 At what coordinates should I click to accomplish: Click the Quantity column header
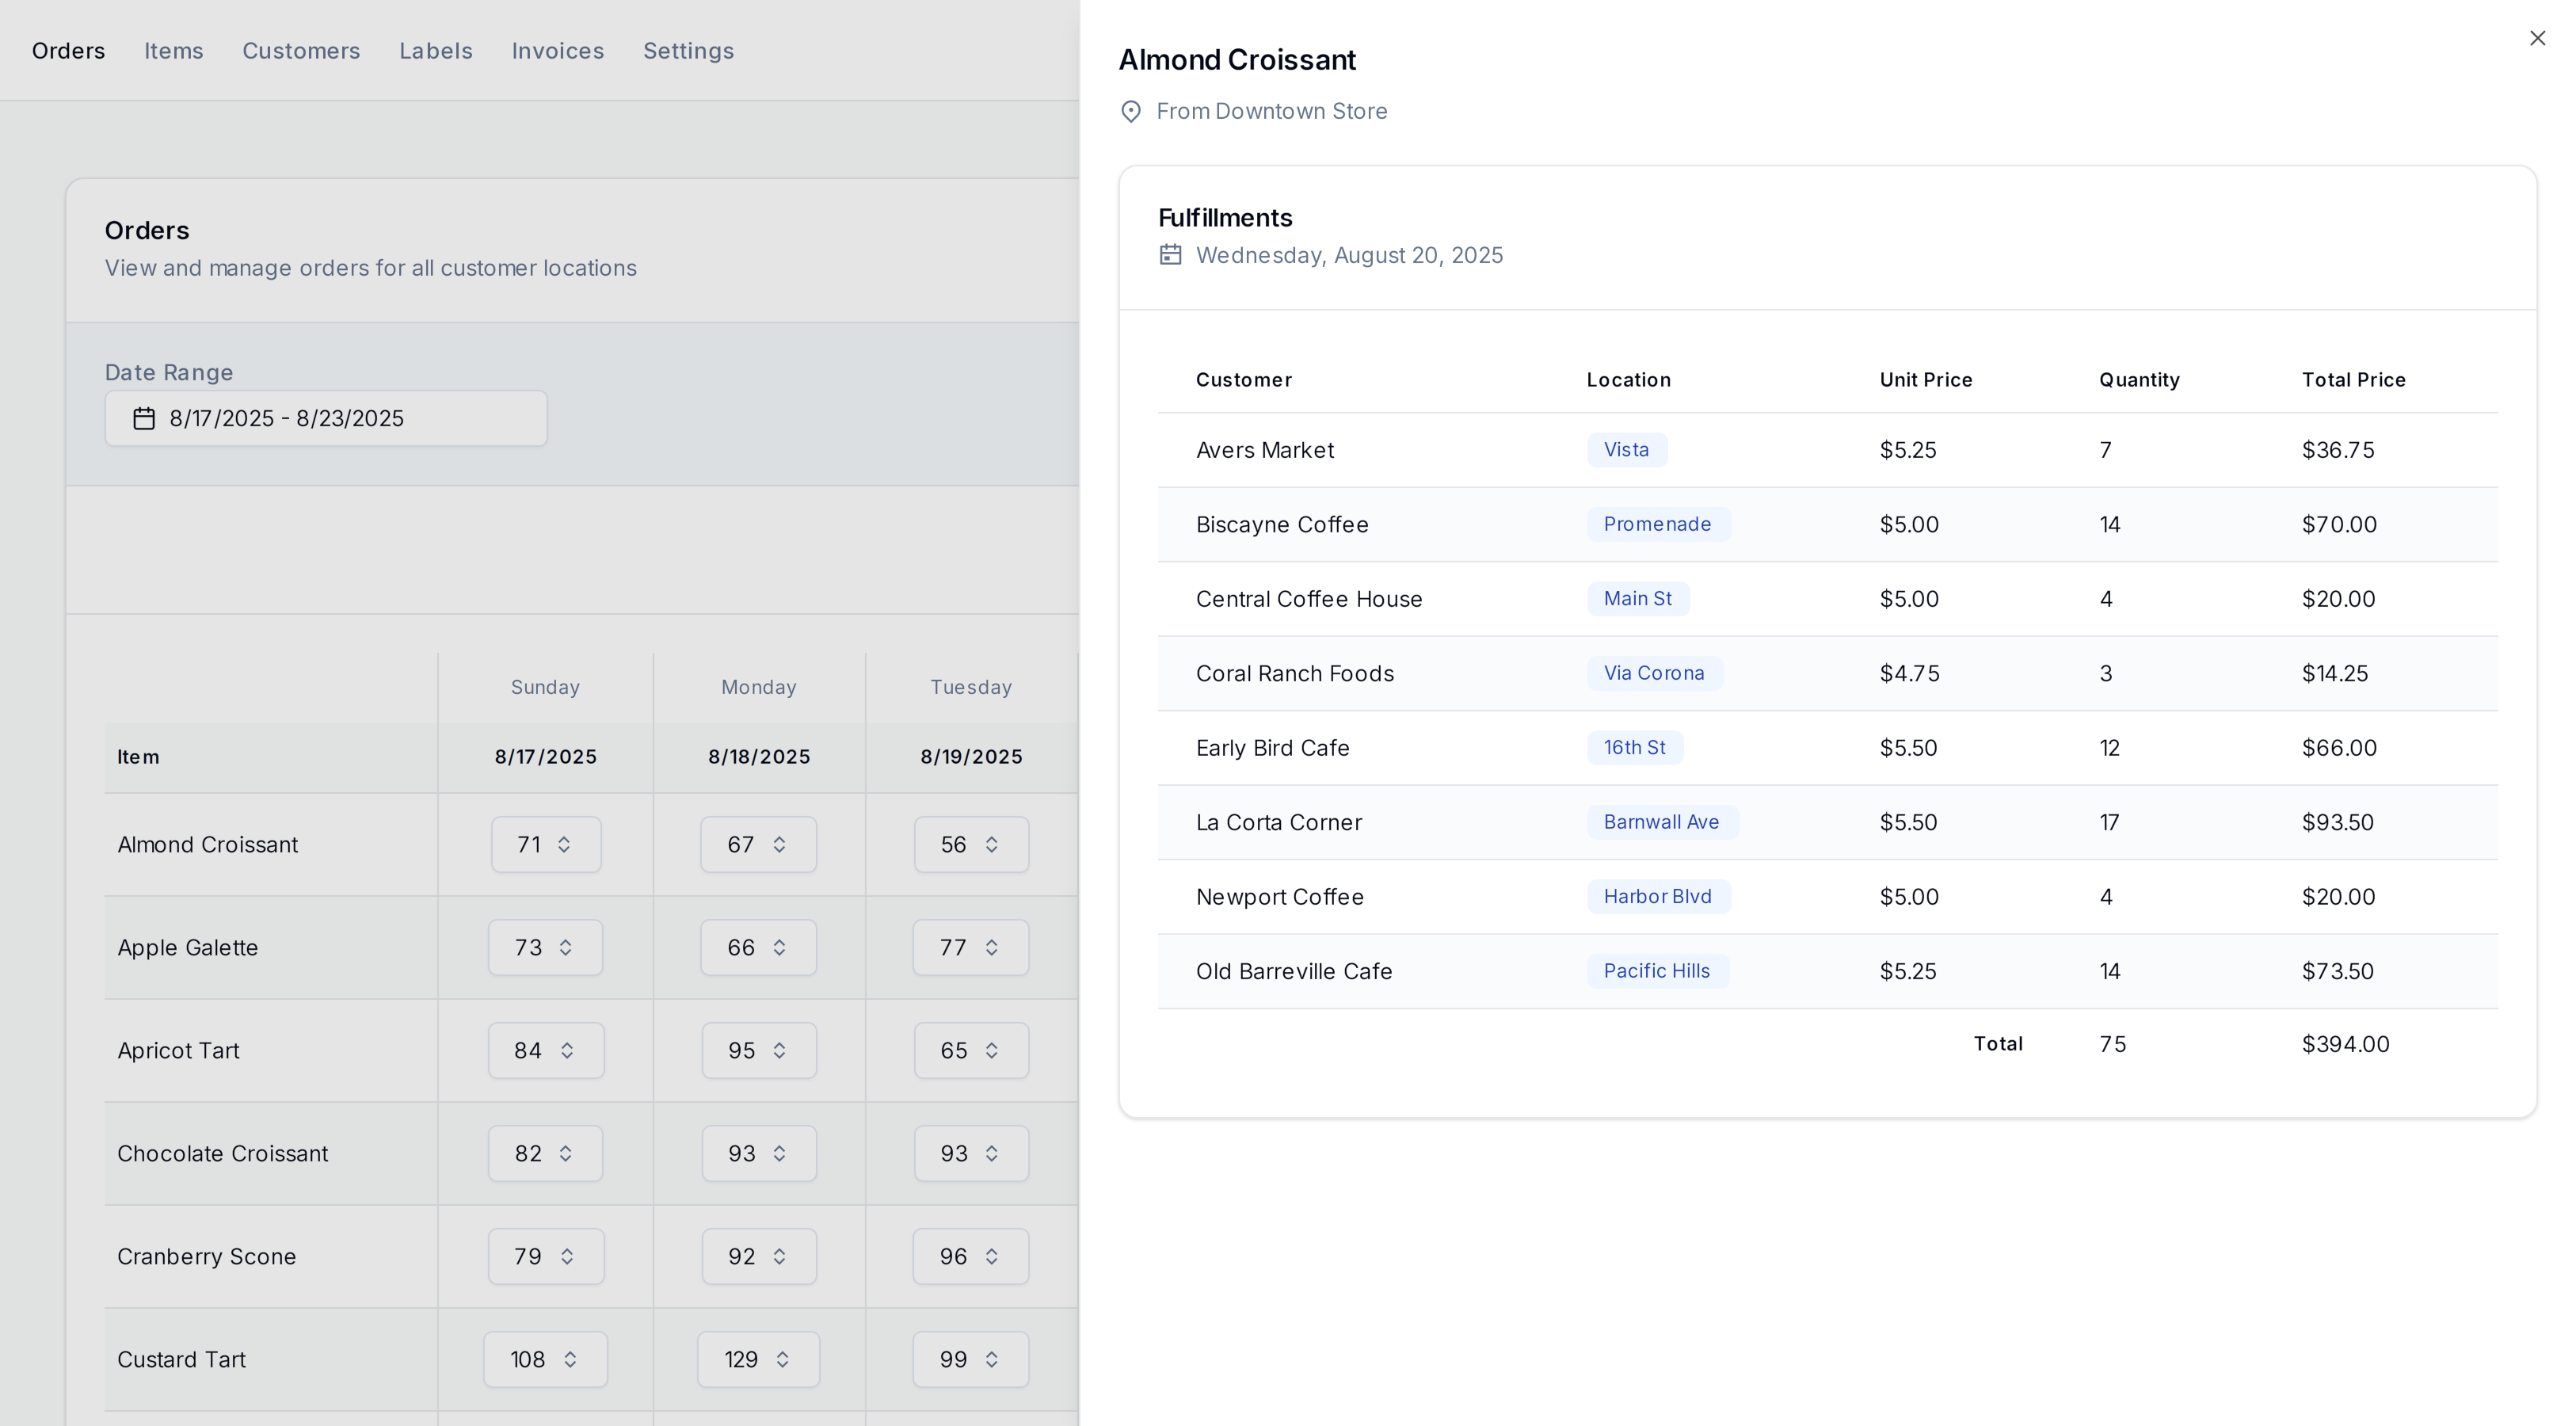pyautogui.click(x=2139, y=380)
